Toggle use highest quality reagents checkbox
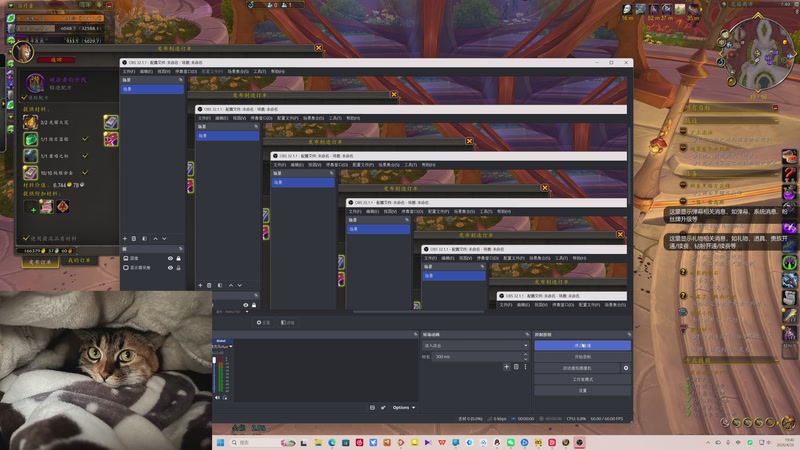 coord(26,238)
